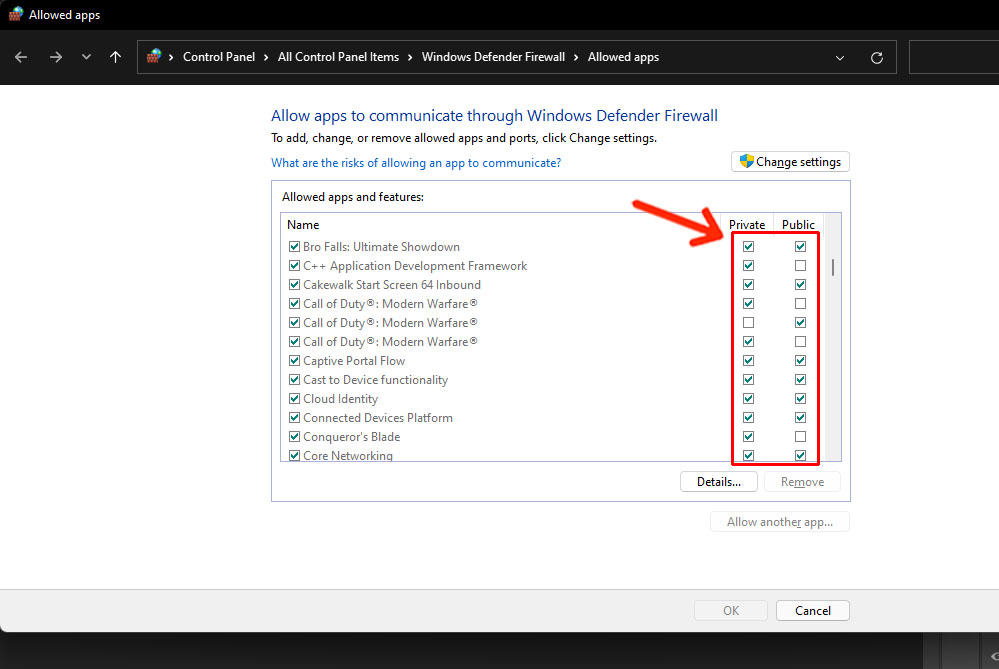Screen dimensions: 999x669
Task: Open the address bar history dropdown
Action: pos(840,58)
